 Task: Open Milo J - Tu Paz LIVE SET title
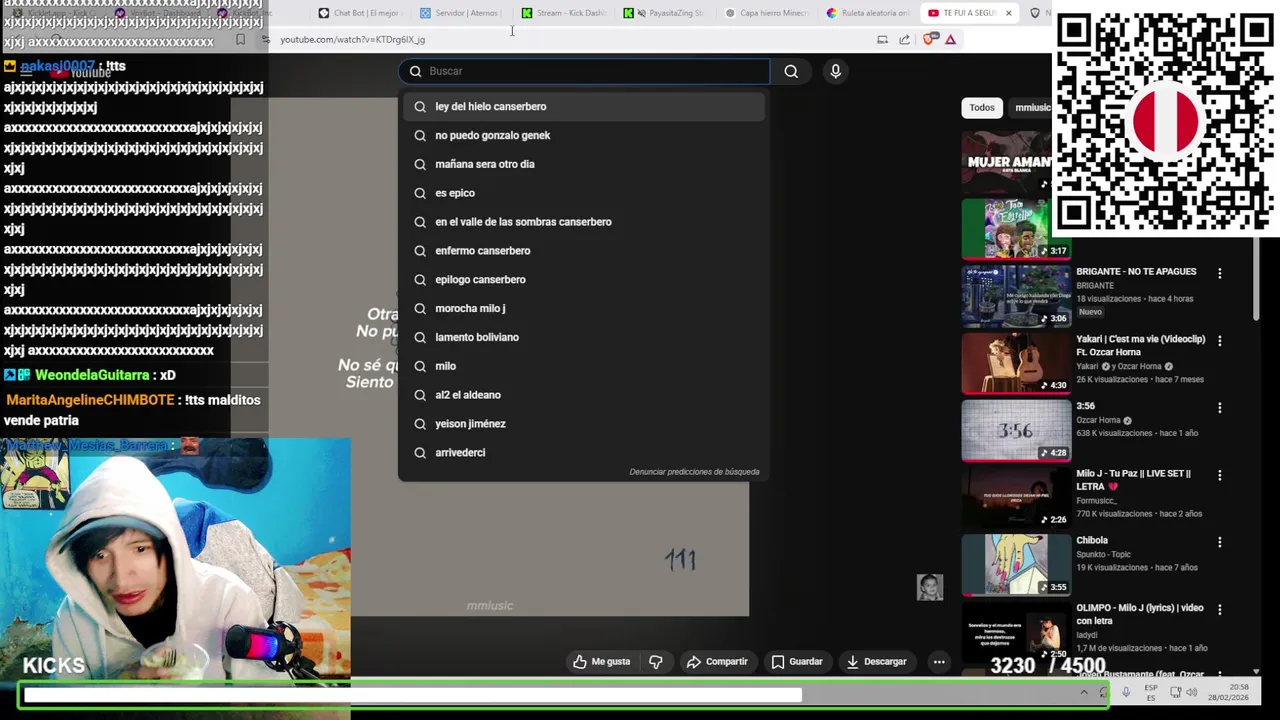1133,479
